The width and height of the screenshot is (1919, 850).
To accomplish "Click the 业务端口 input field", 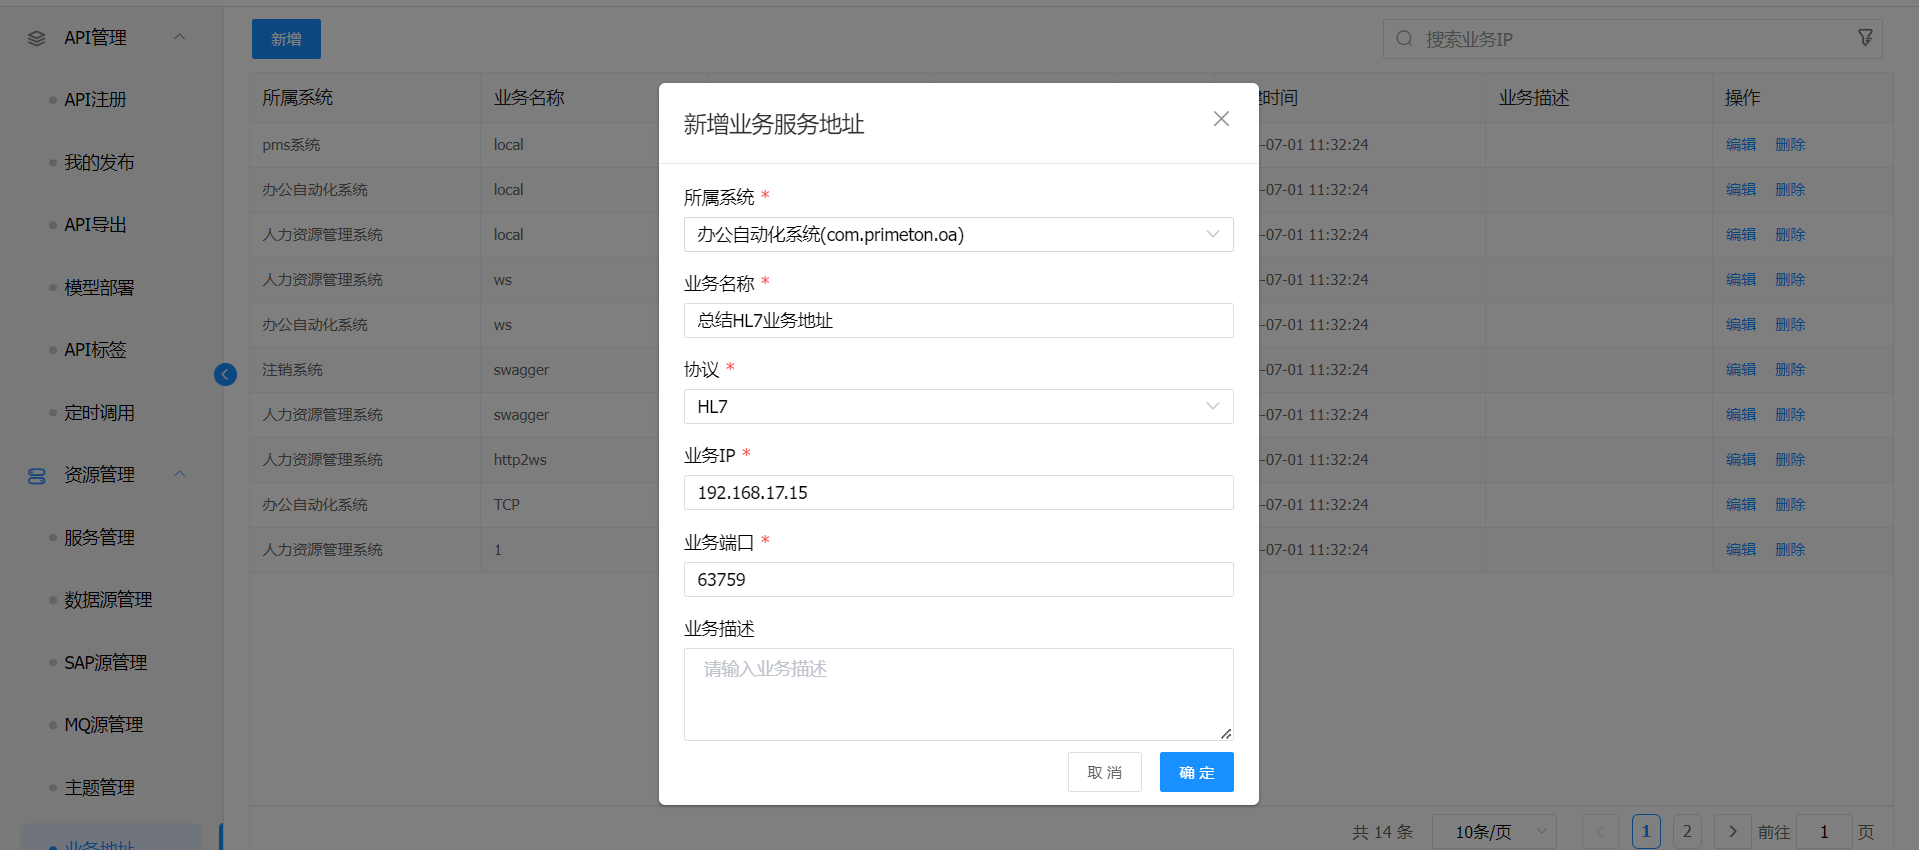I will point(958,580).
